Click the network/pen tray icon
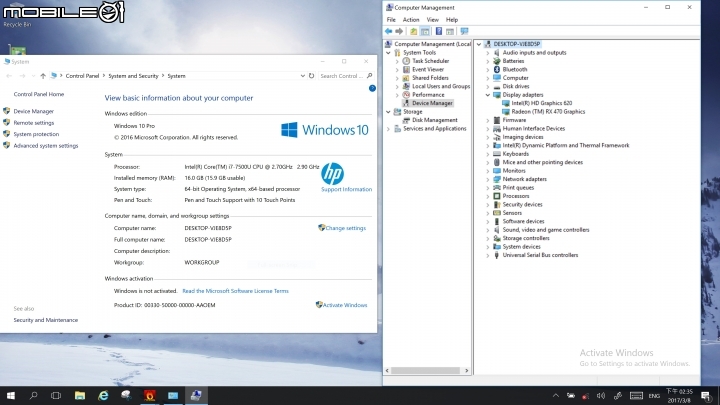The width and height of the screenshot is (720, 405). pyautogui.click(x=618, y=395)
